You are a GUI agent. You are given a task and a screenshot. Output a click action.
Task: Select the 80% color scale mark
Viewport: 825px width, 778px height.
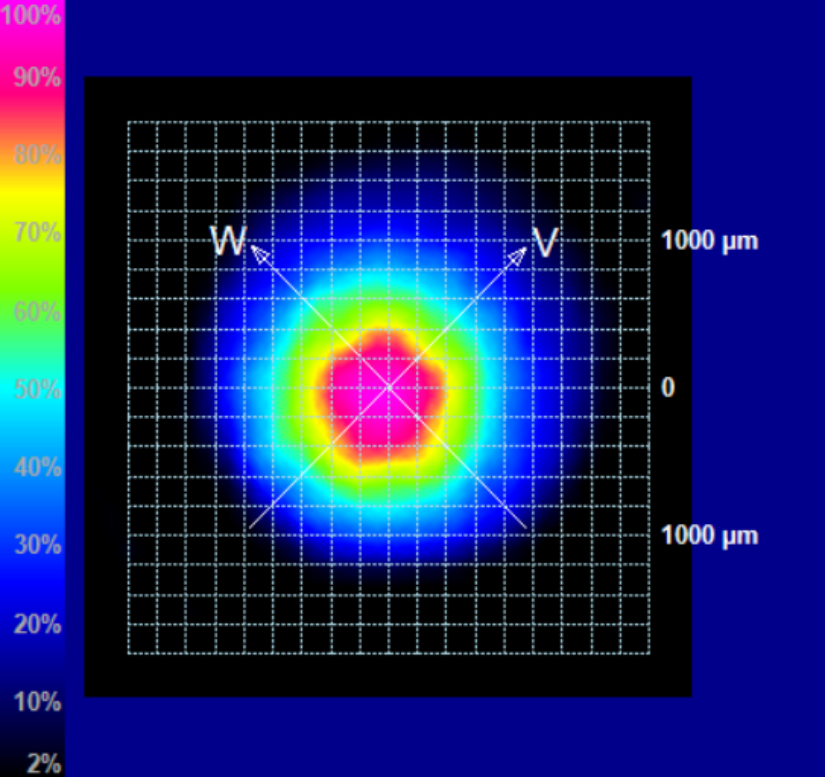coord(37,156)
